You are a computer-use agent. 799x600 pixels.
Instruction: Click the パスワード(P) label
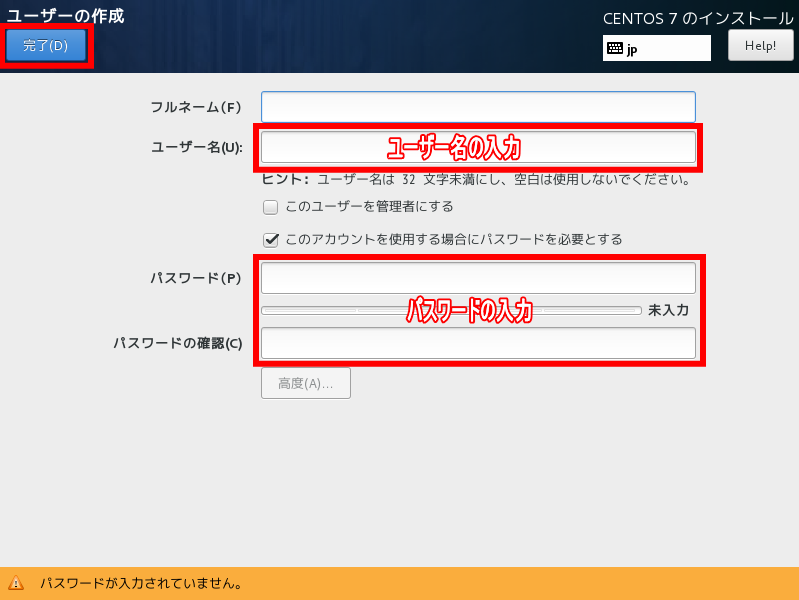[x=196, y=278]
